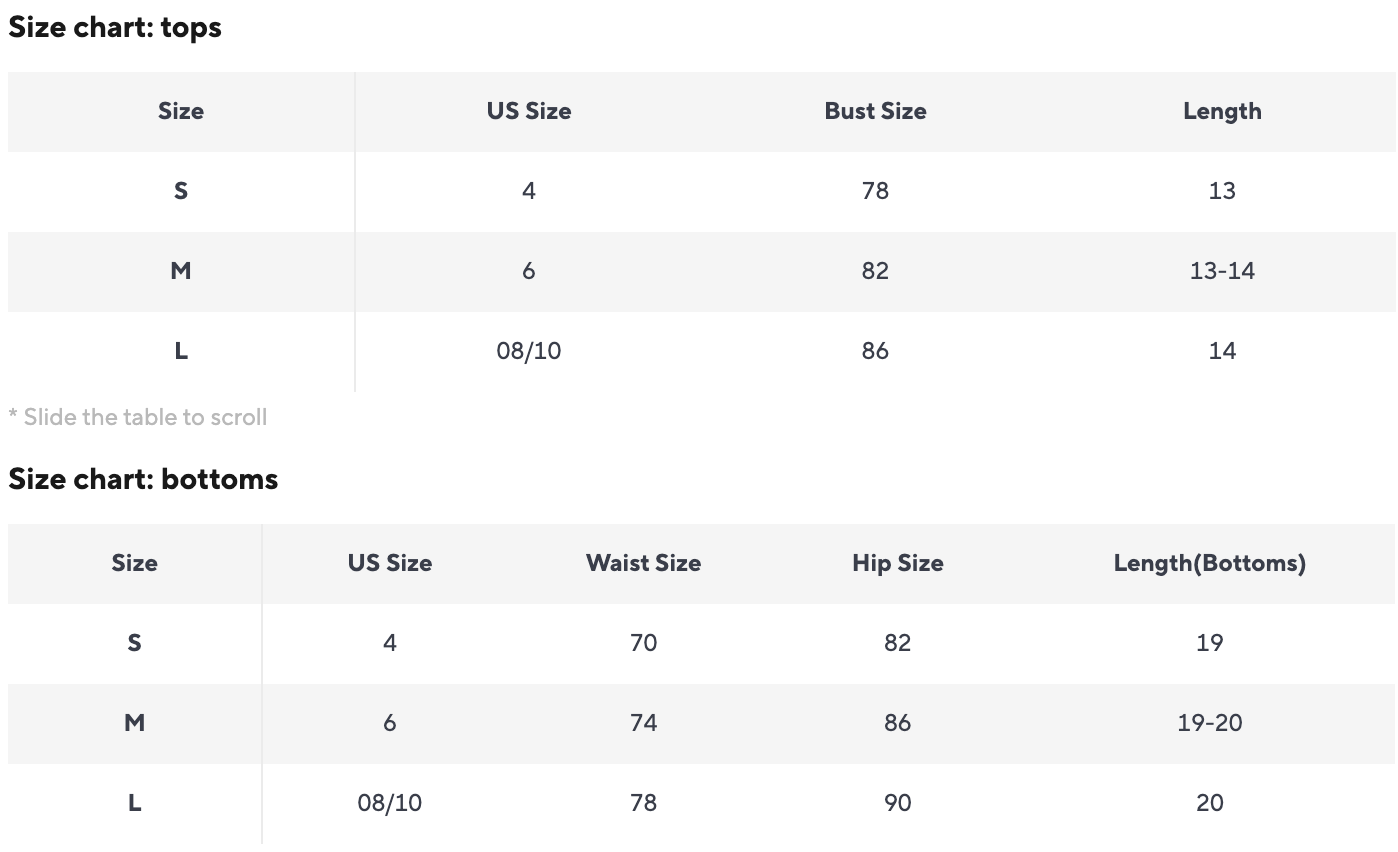Click the waist size value 74

click(x=643, y=723)
